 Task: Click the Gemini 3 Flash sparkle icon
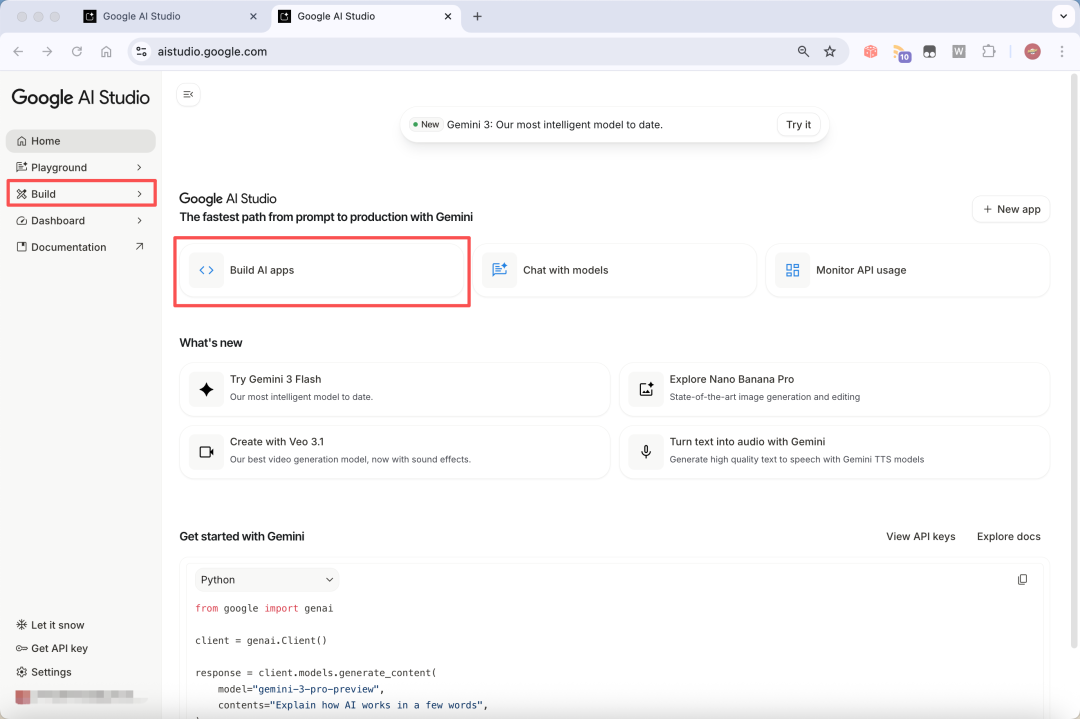click(206, 390)
